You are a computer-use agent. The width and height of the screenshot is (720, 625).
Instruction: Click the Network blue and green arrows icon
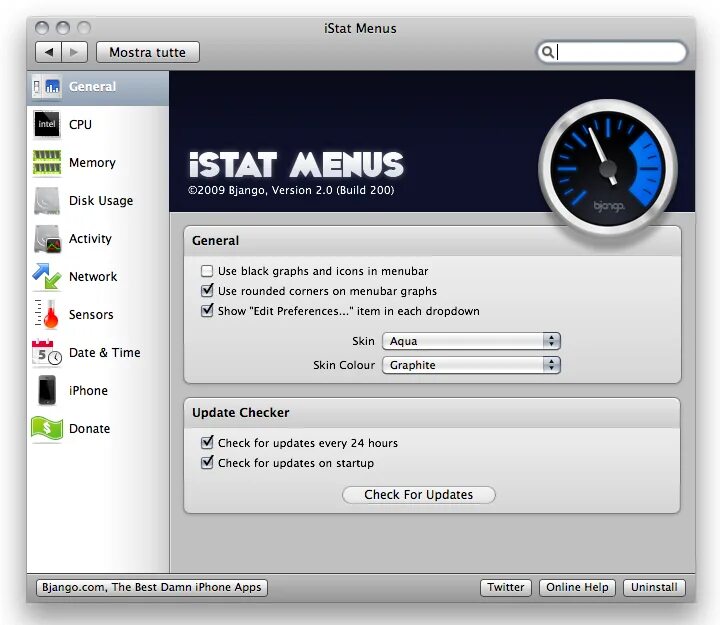pyautogui.click(x=47, y=276)
